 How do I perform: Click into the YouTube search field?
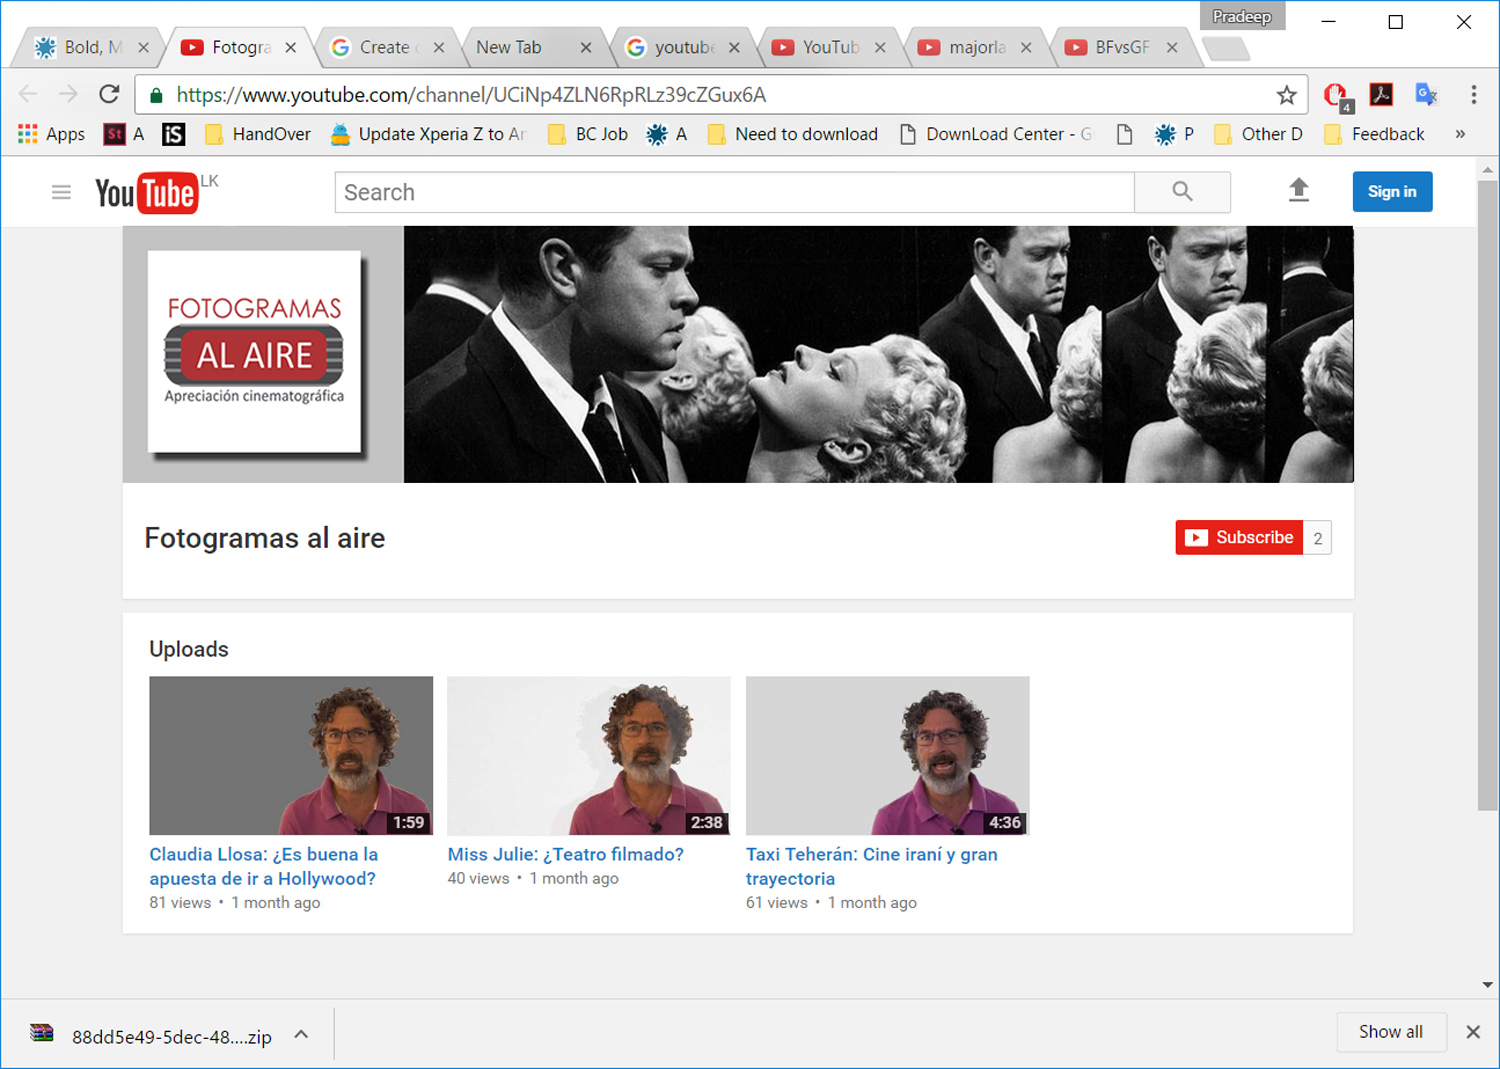click(734, 192)
